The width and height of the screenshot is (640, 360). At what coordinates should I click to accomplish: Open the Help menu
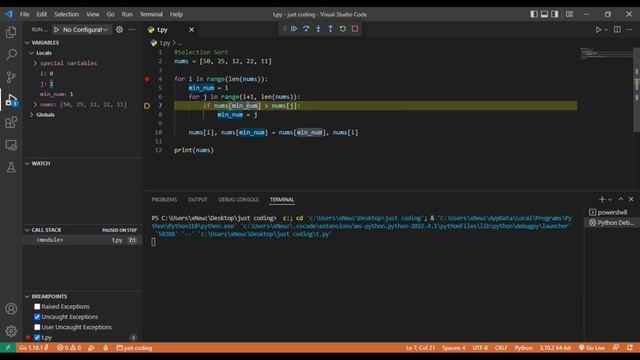pyautogui.click(x=176, y=14)
